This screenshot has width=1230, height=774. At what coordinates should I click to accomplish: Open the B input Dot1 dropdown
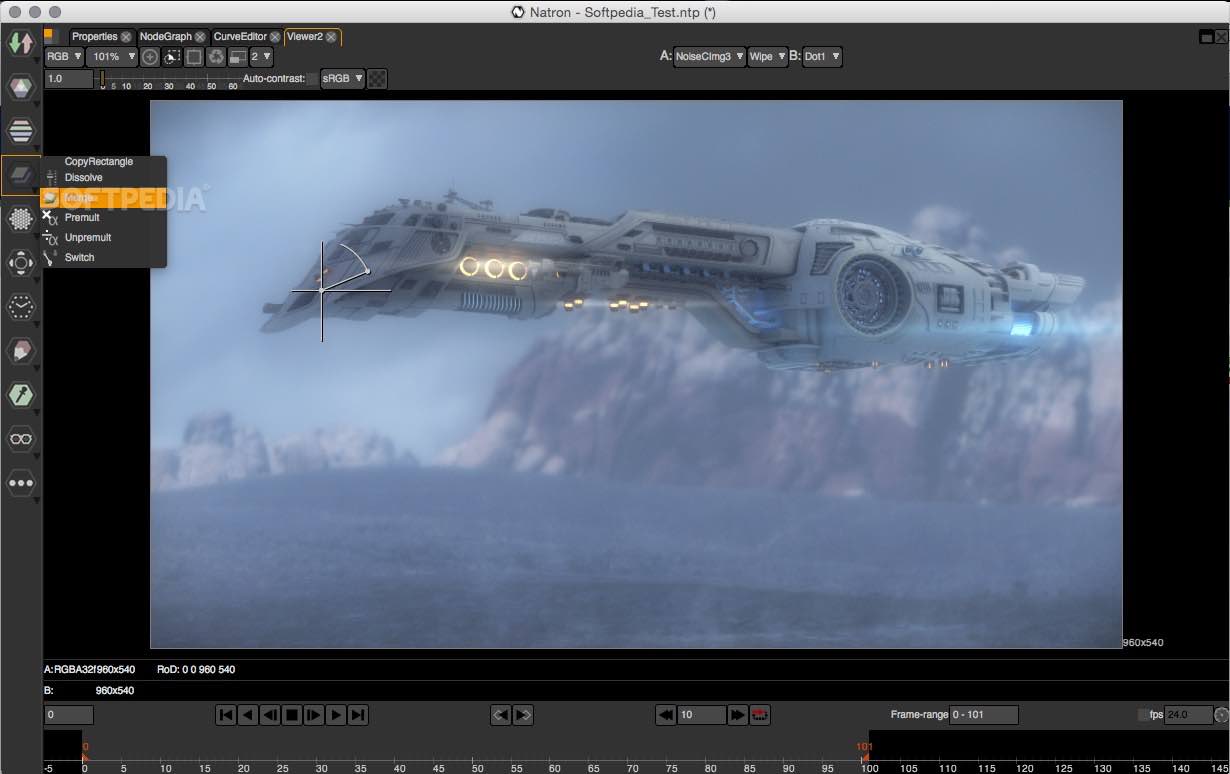[x=822, y=56]
